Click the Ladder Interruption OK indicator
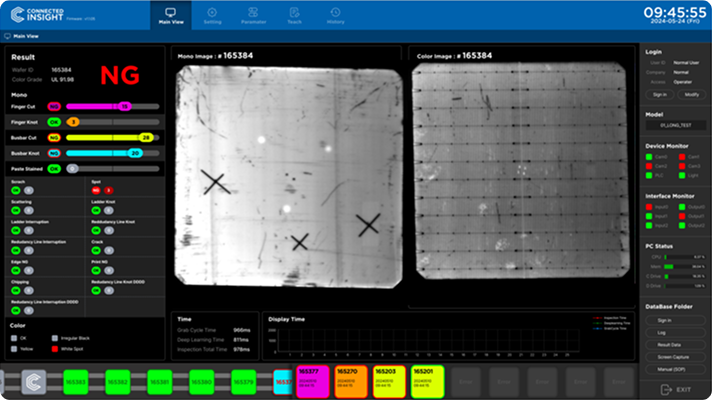The width and height of the screenshot is (712, 400). (16, 230)
